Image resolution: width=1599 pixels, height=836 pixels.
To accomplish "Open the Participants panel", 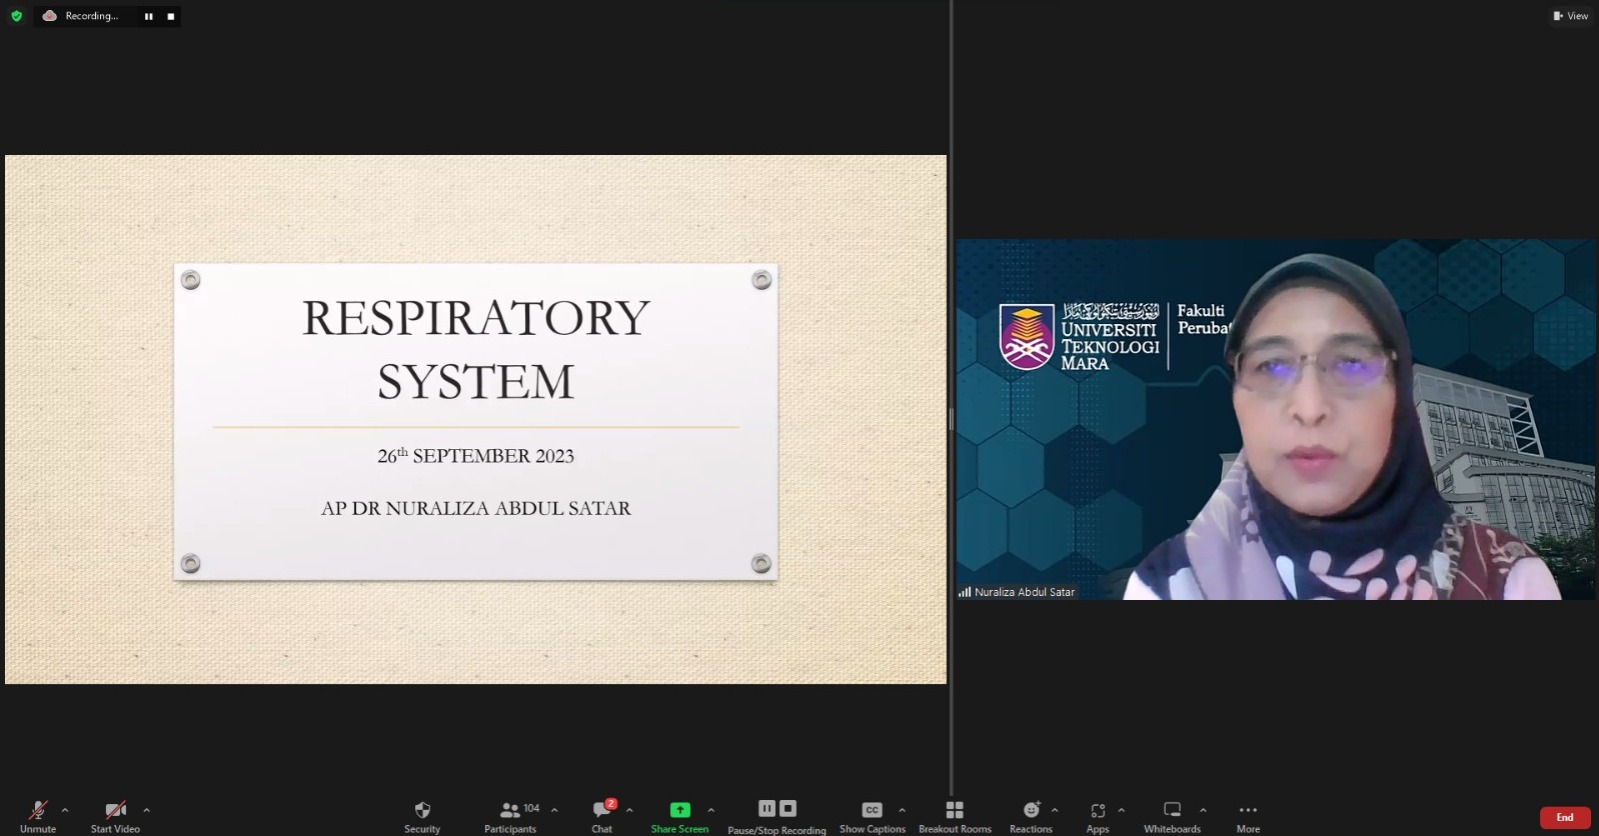I will [511, 811].
